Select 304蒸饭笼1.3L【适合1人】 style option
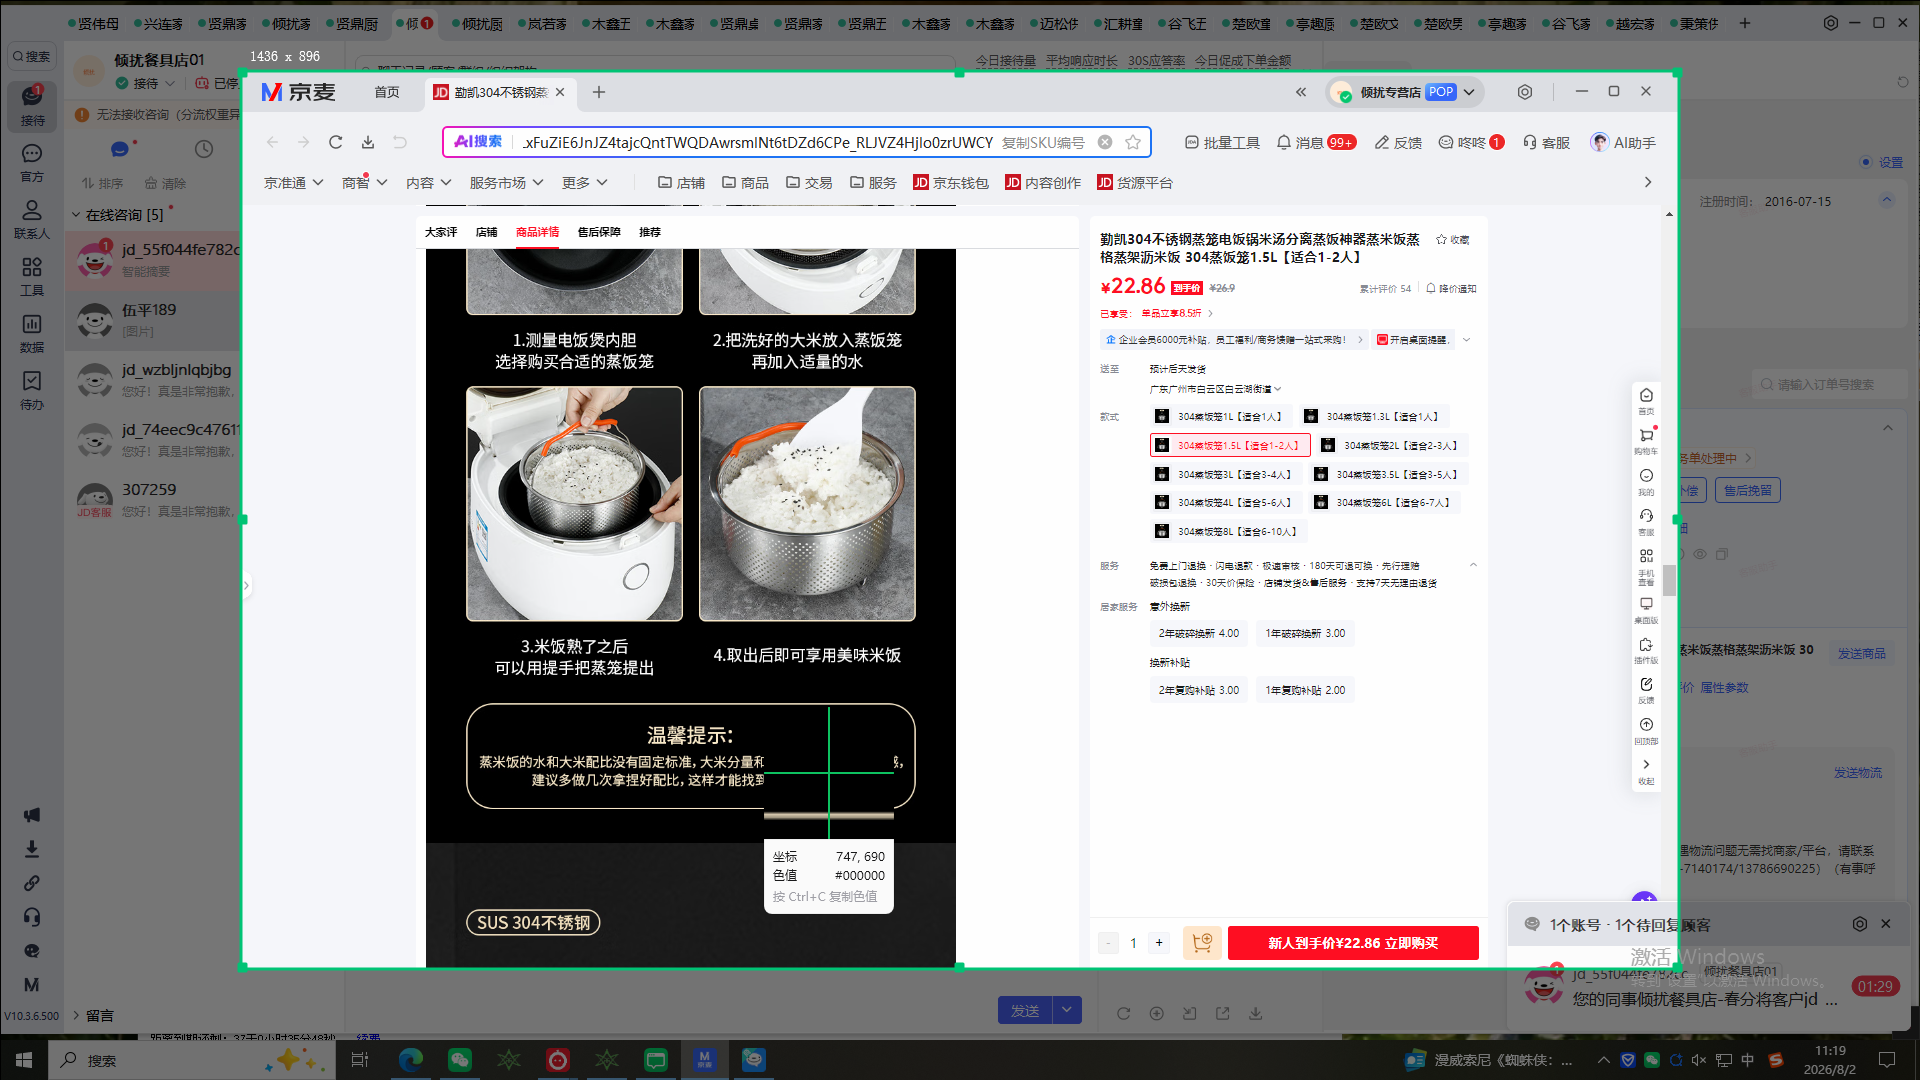1920x1080 pixels. pyautogui.click(x=1373, y=417)
